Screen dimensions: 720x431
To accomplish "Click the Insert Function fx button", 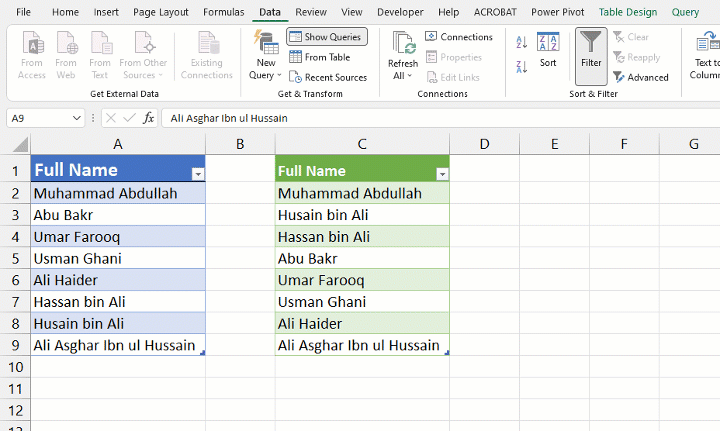I will (x=148, y=118).
